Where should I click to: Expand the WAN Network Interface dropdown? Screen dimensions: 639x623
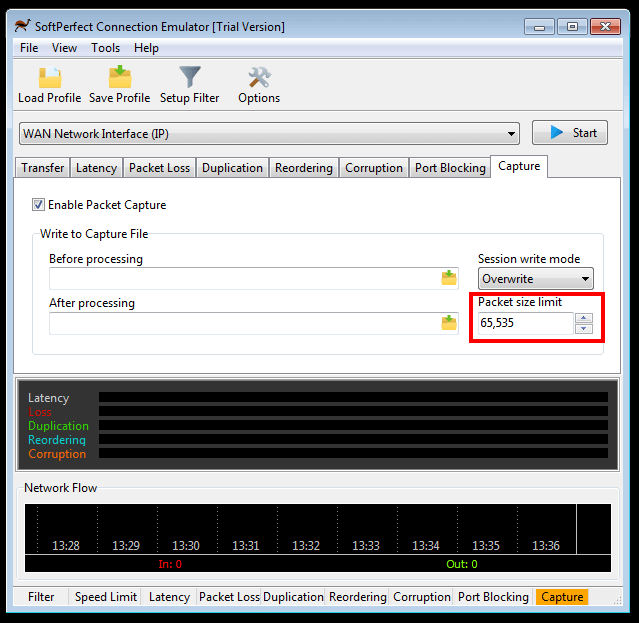512,133
